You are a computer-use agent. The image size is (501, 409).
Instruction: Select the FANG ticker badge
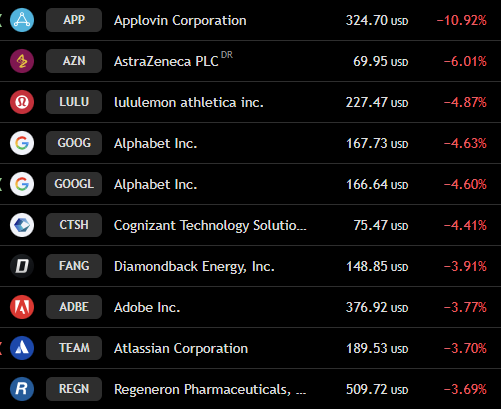coord(74,266)
